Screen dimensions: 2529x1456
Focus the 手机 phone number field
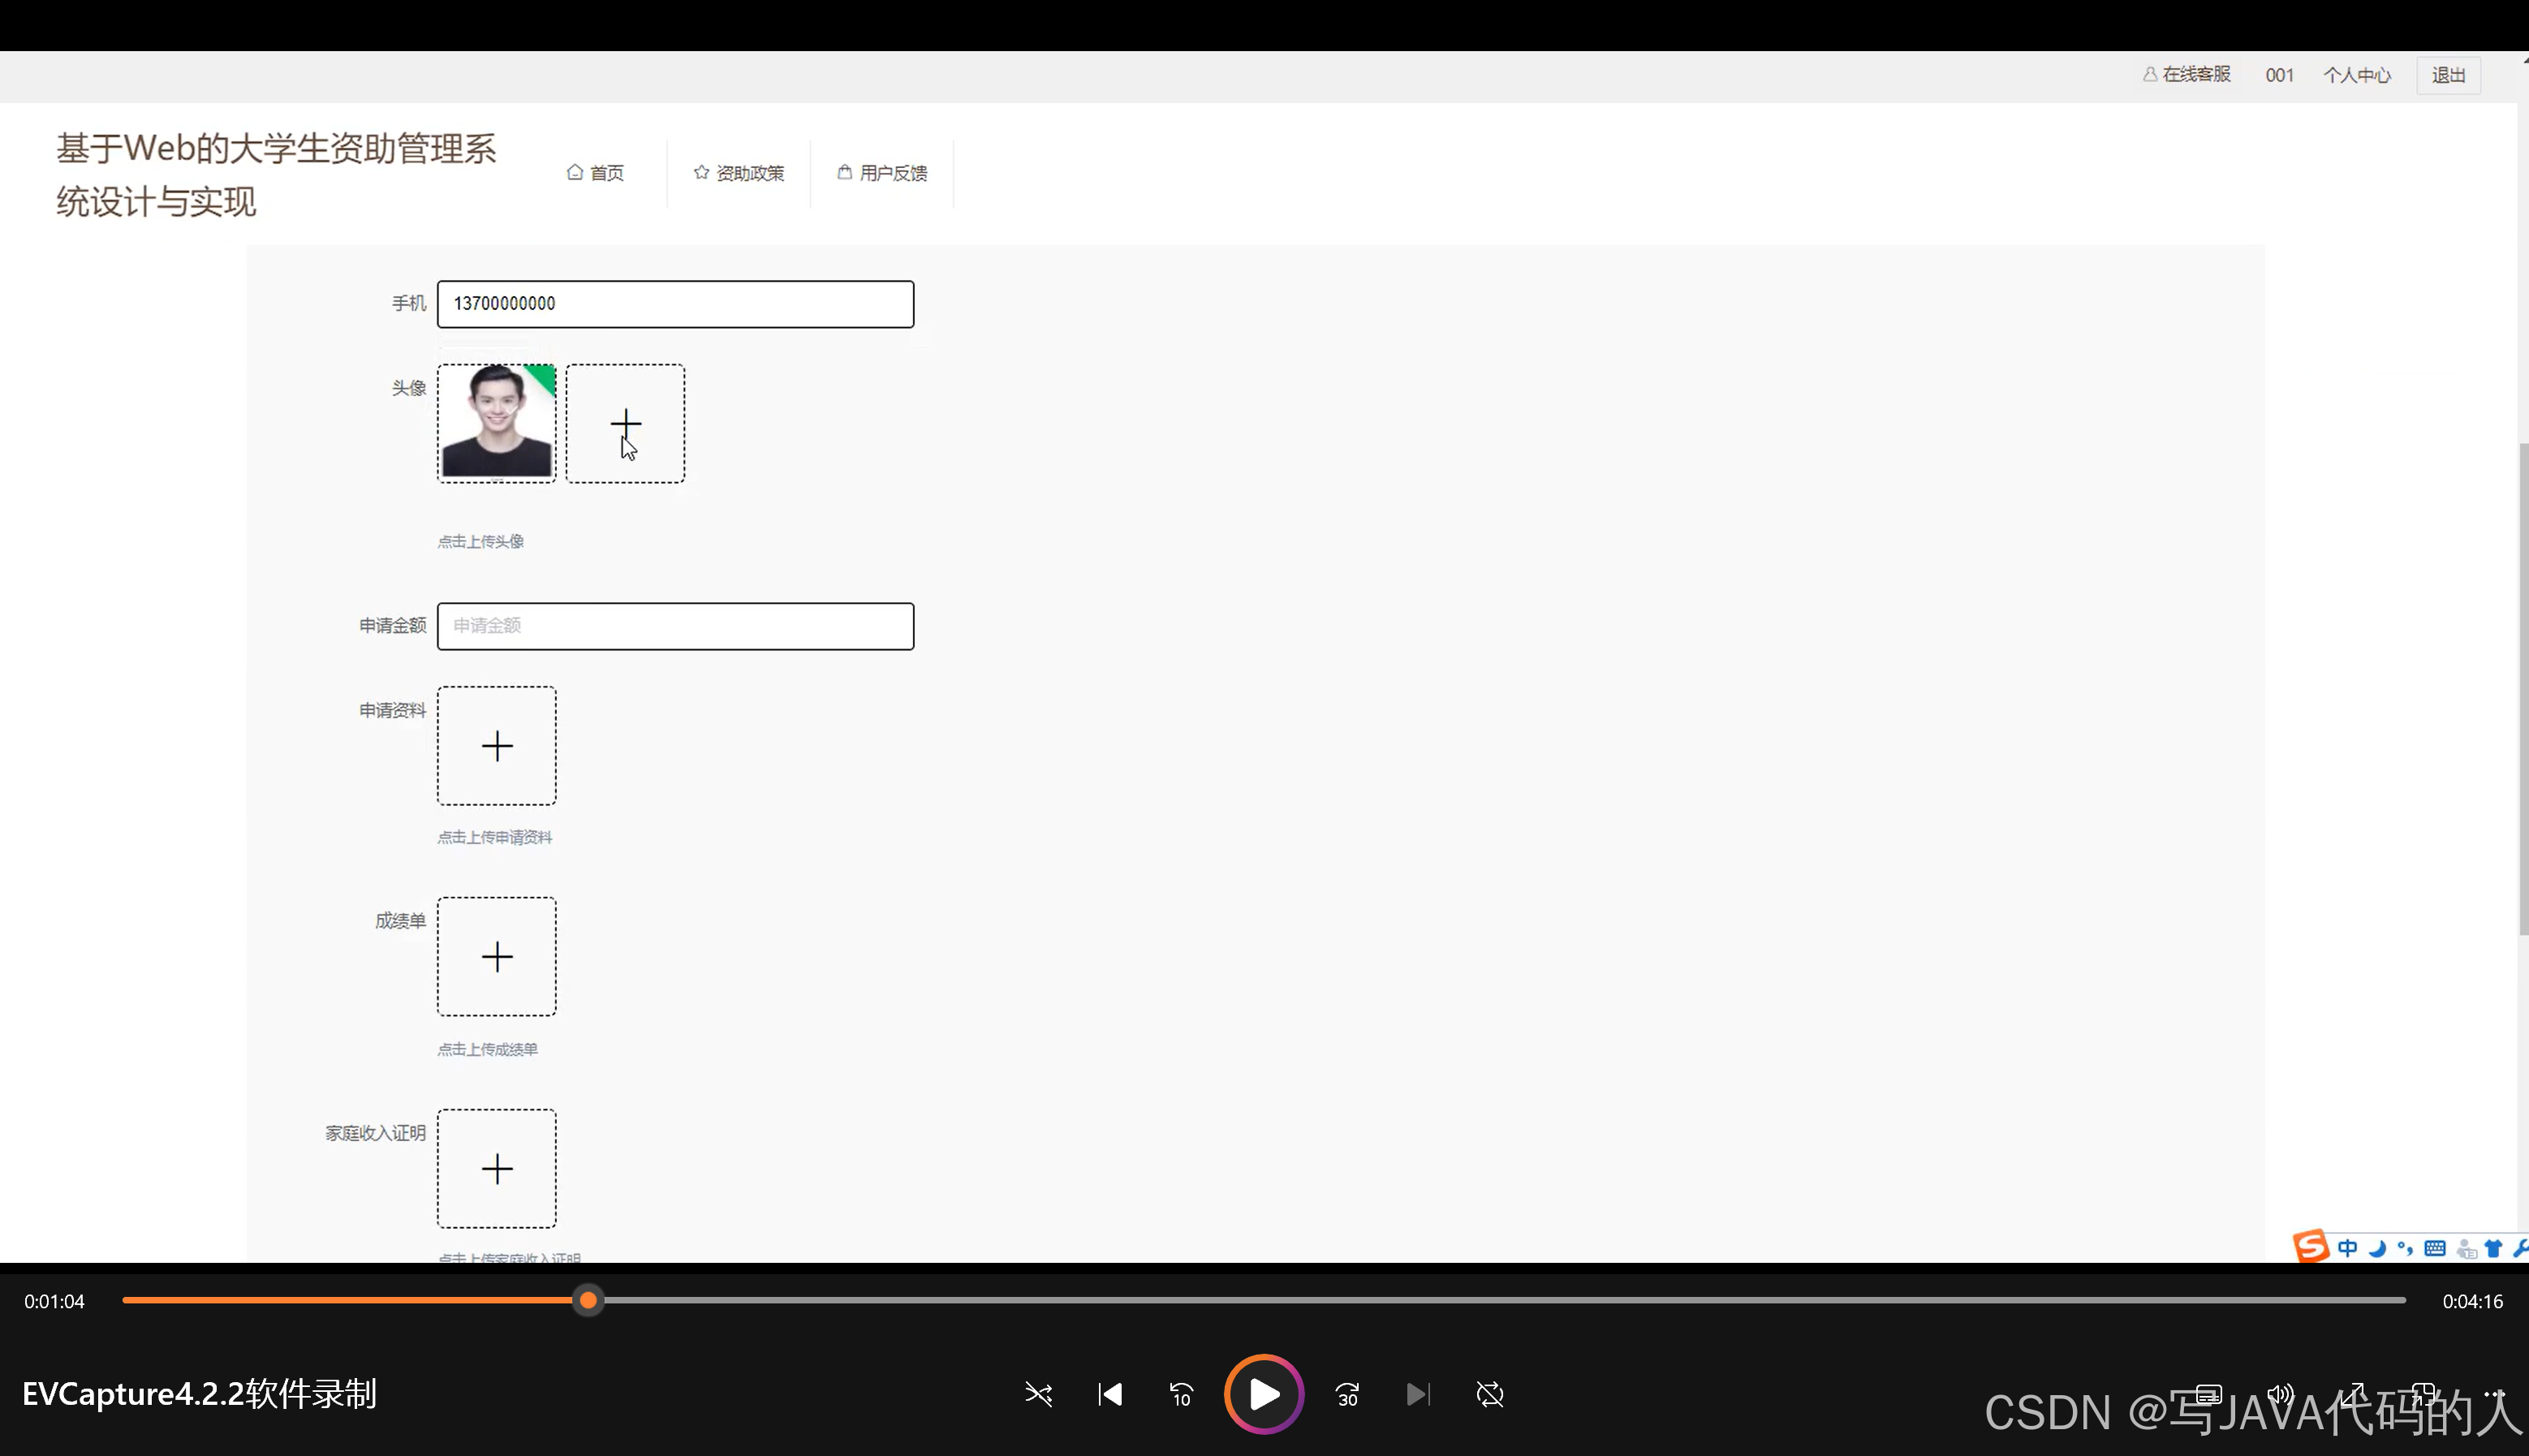[676, 304]
